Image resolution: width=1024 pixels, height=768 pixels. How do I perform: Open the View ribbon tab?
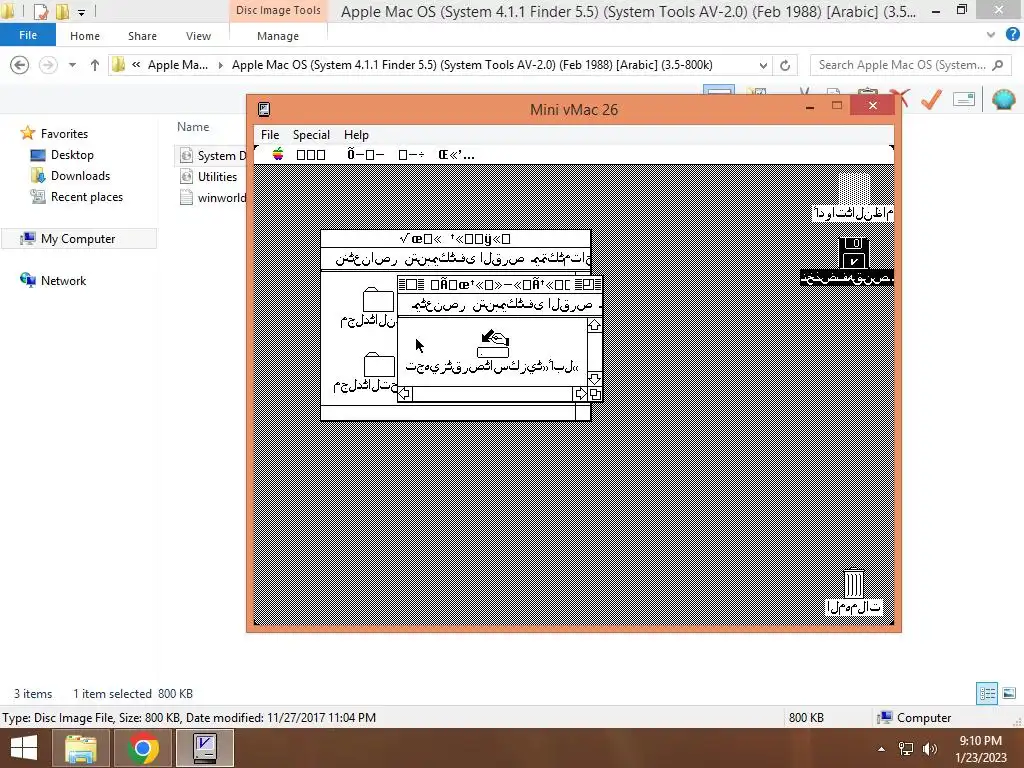tap(198, 36)
